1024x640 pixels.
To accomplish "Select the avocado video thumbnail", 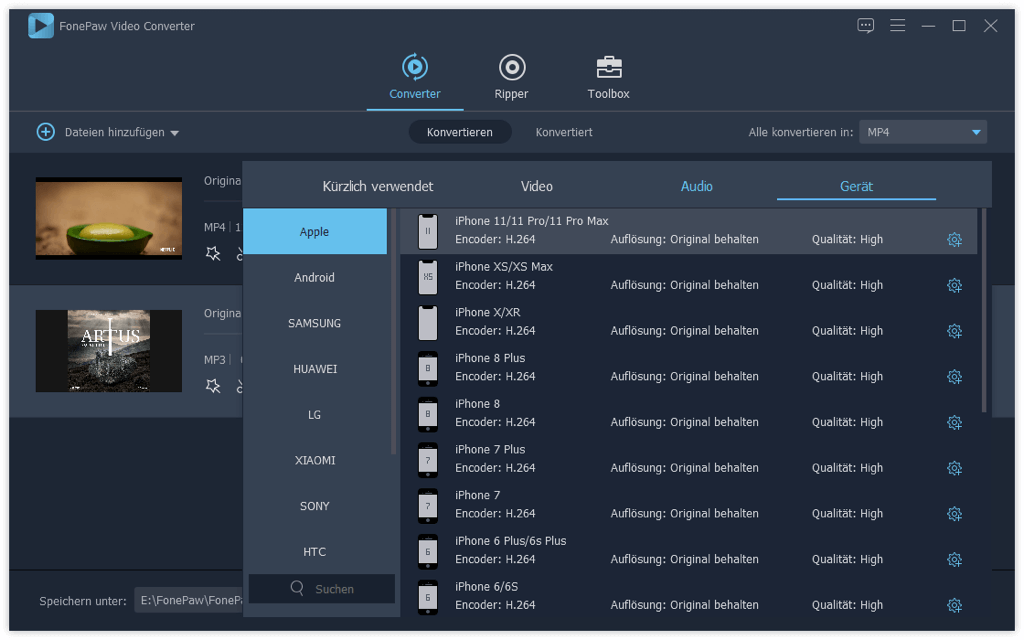I will point(108,218).
